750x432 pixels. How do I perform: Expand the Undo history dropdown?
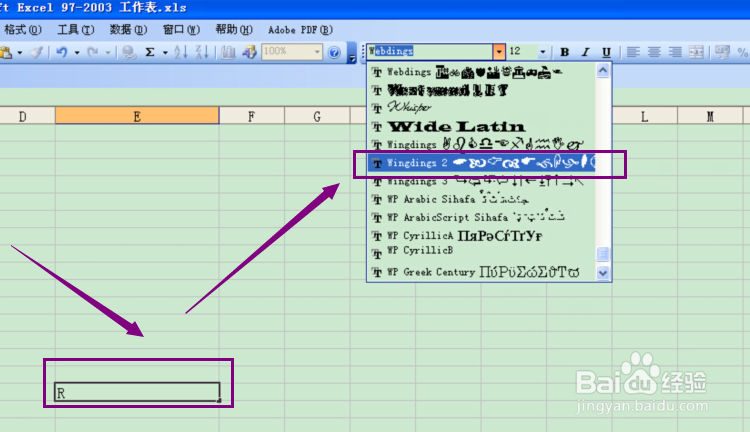click(77, 53)
